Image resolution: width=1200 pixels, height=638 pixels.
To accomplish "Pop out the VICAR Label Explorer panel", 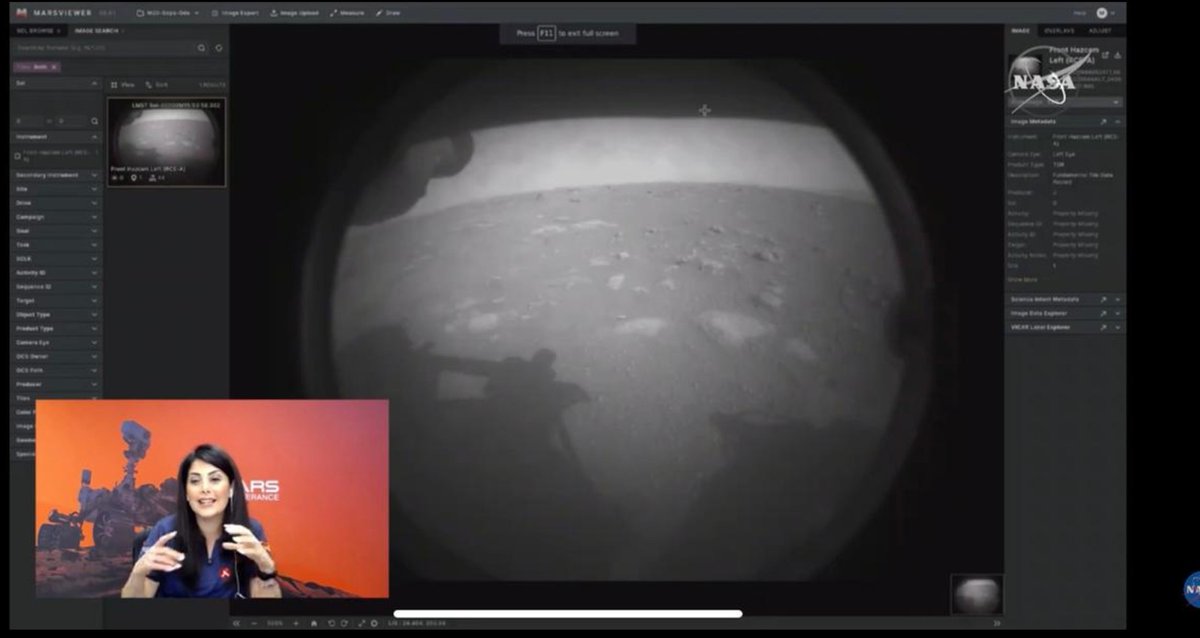I will coord(1104,327).
